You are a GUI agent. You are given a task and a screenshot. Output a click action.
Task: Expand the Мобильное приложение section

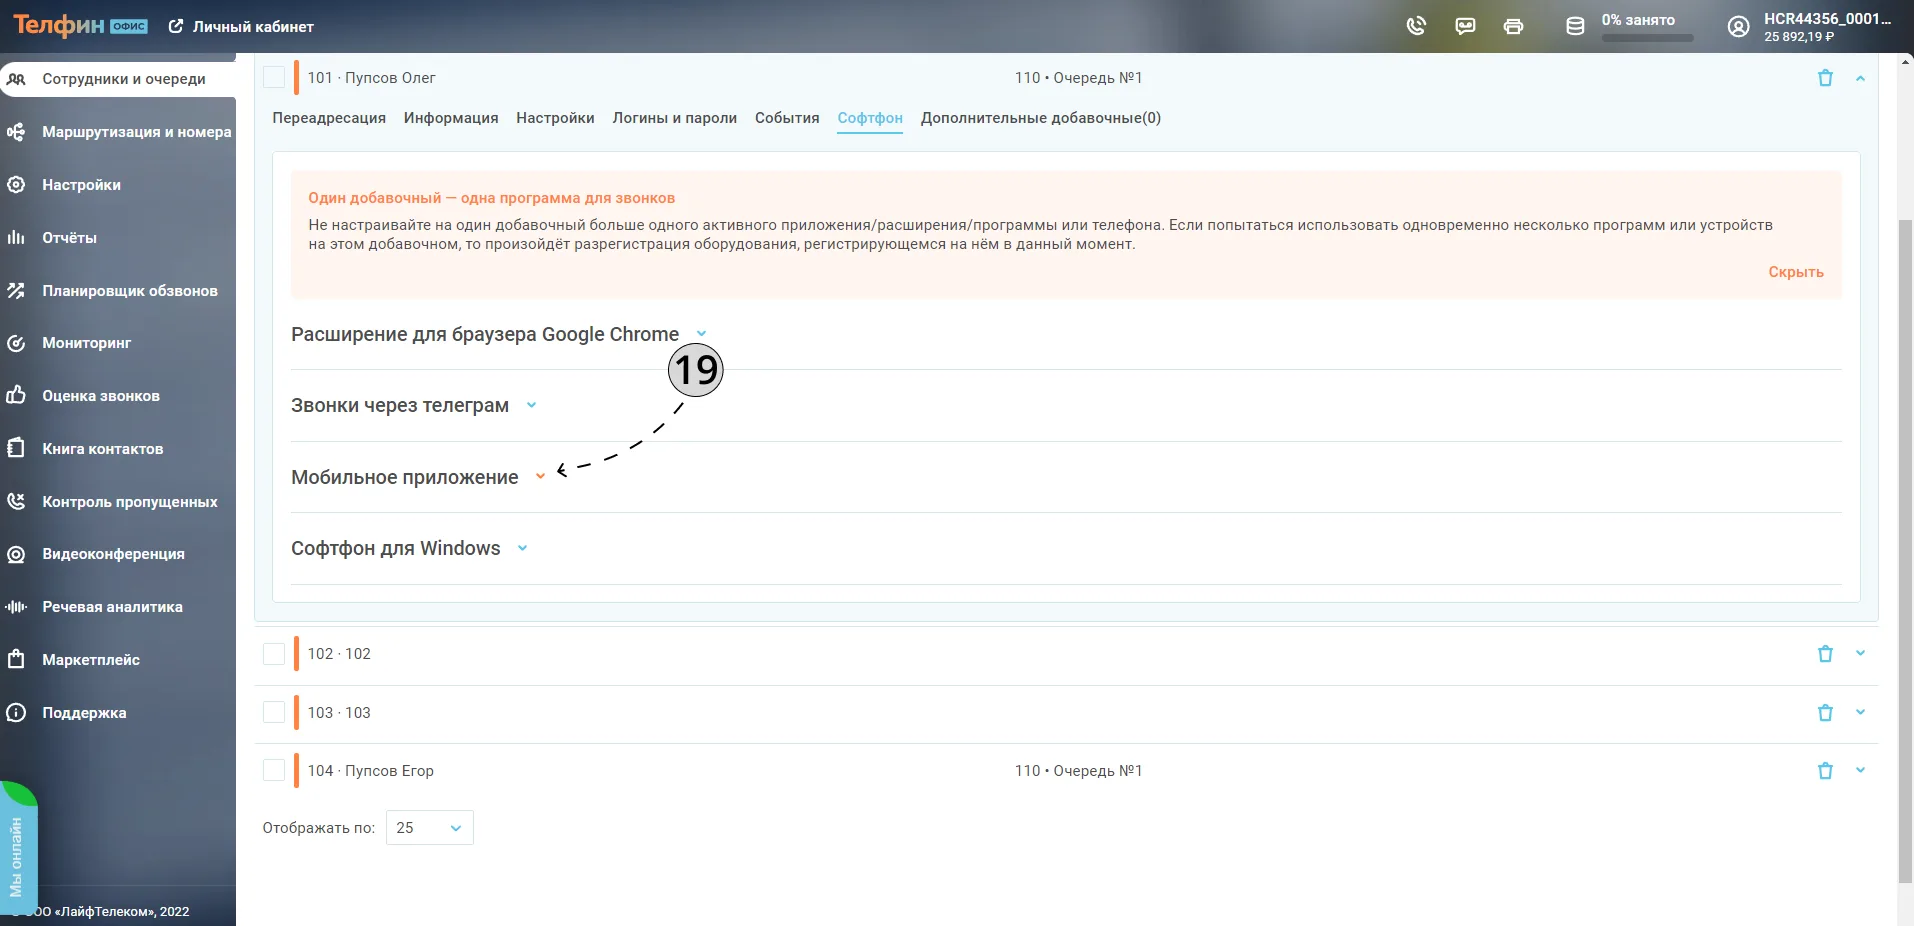(x=540, y=477)
